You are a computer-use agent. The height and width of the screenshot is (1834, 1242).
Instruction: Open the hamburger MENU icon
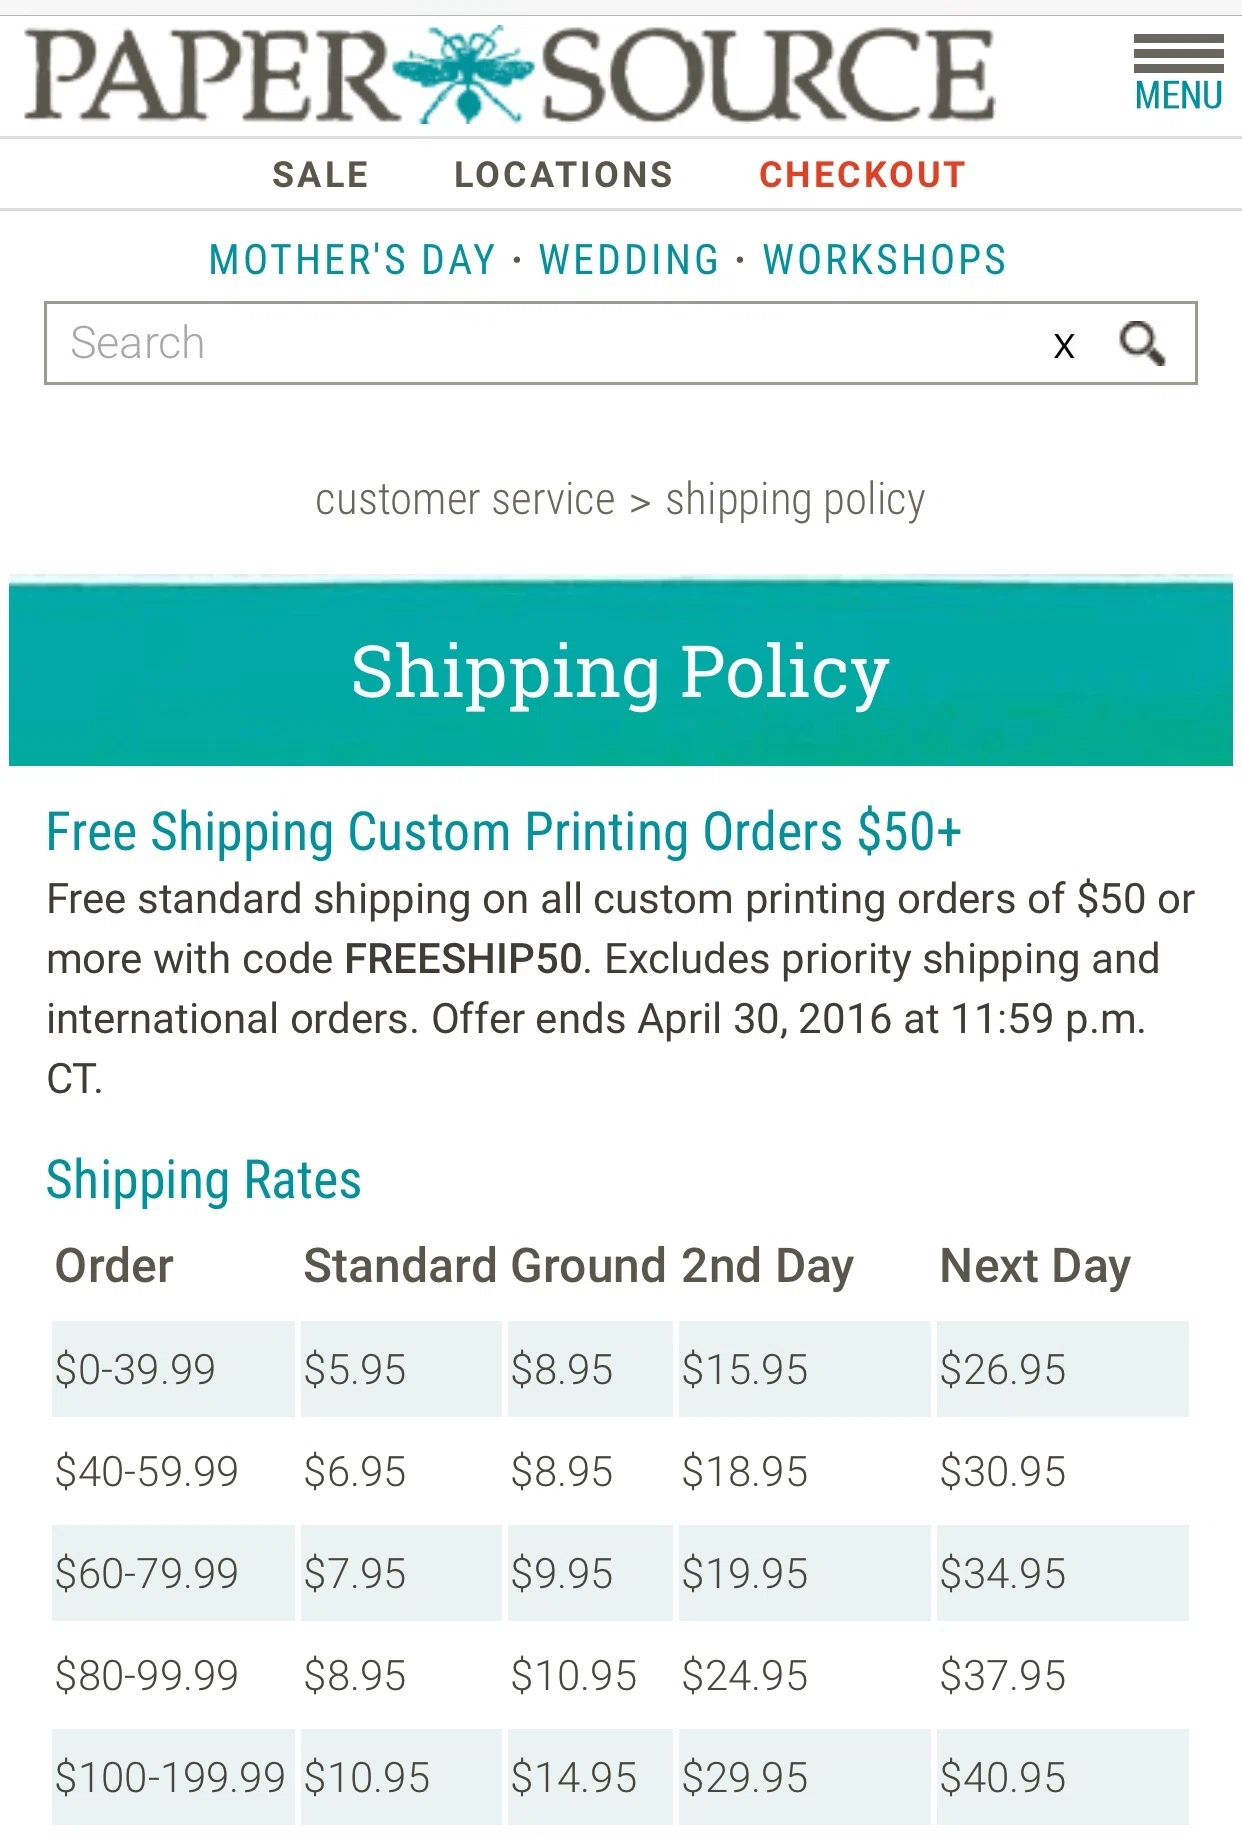coord(1178,73)
